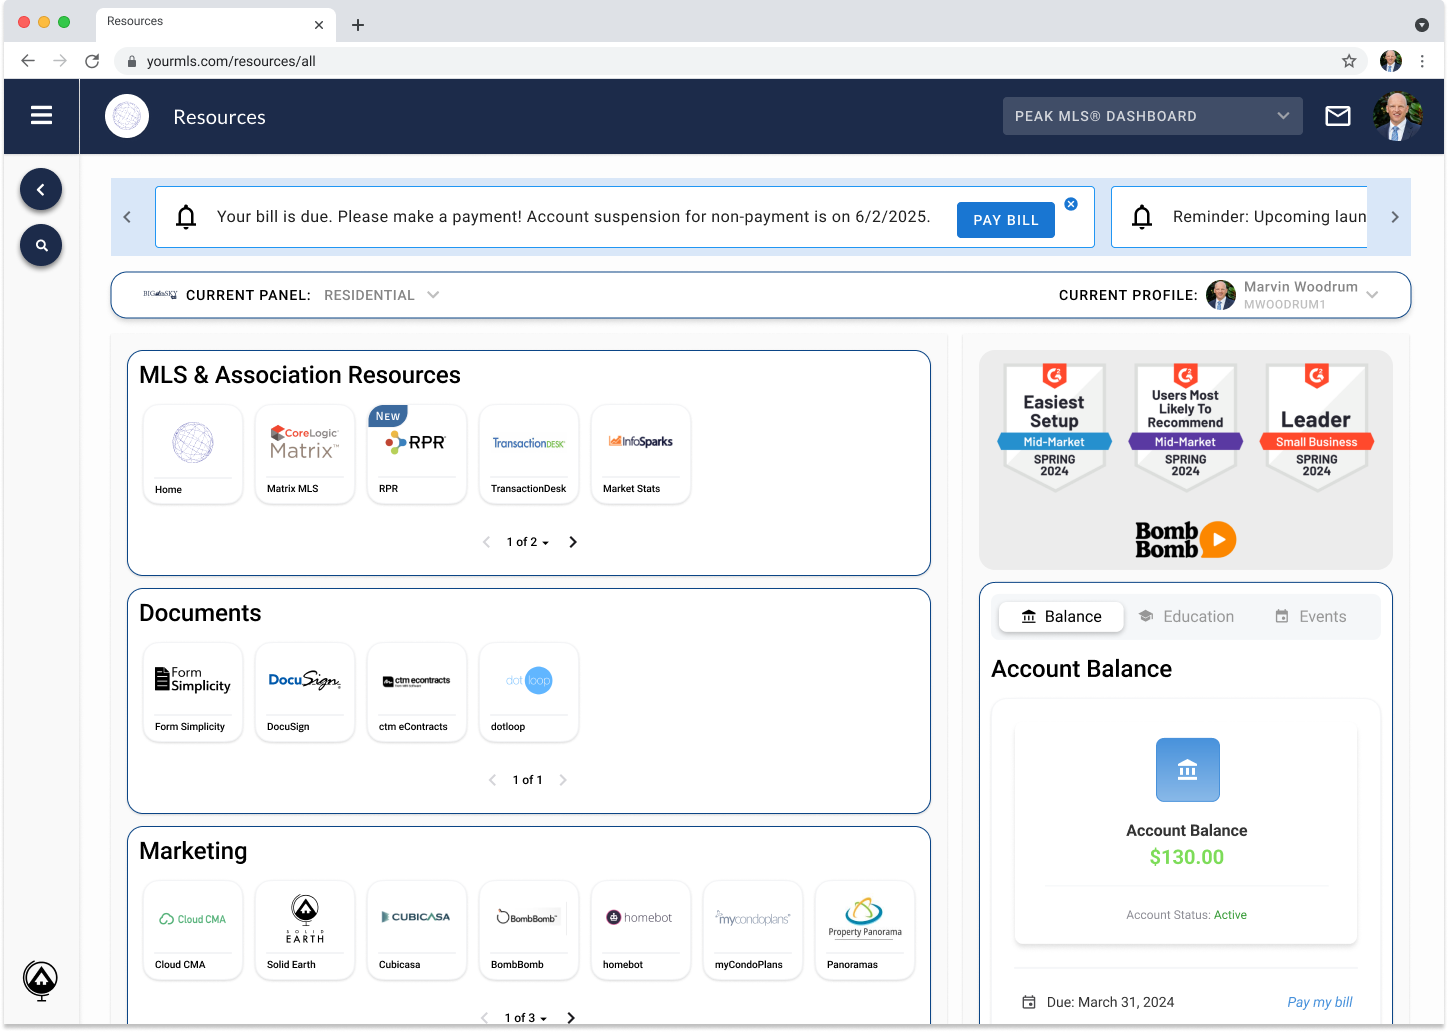Screen dimensions: 1448x1032
Task: Go to next page of MLS resources
Action: click(x=573, y=542)
